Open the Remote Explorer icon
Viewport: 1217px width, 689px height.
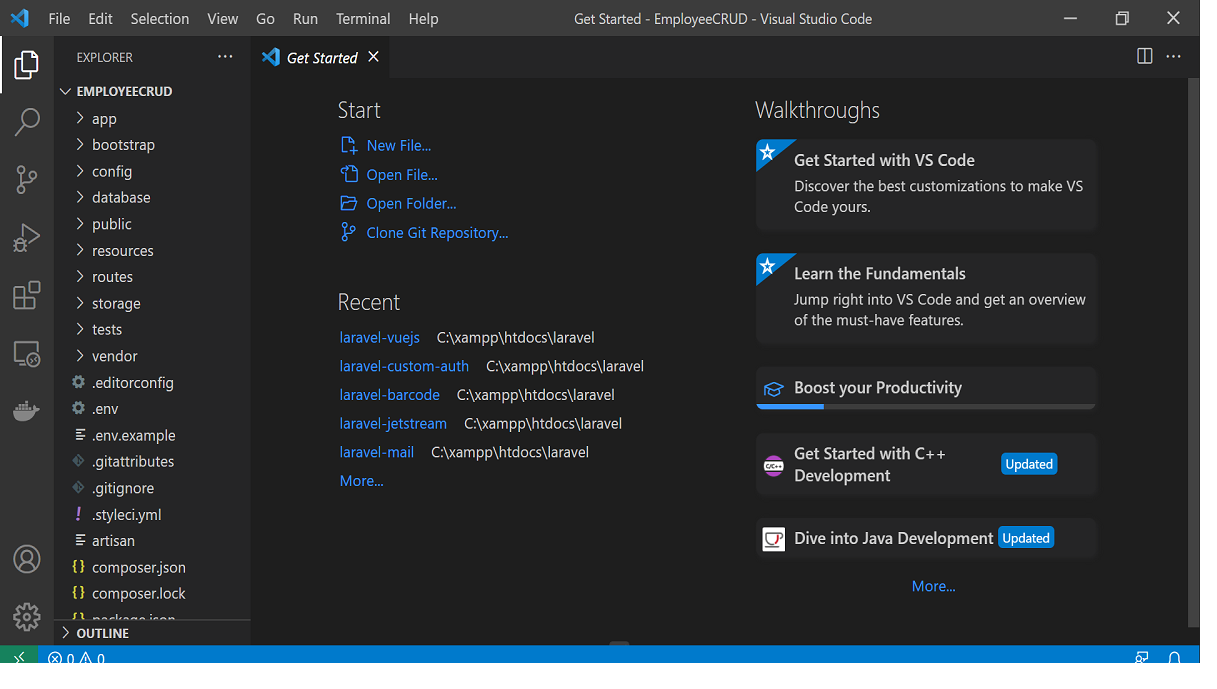[27, 354]
